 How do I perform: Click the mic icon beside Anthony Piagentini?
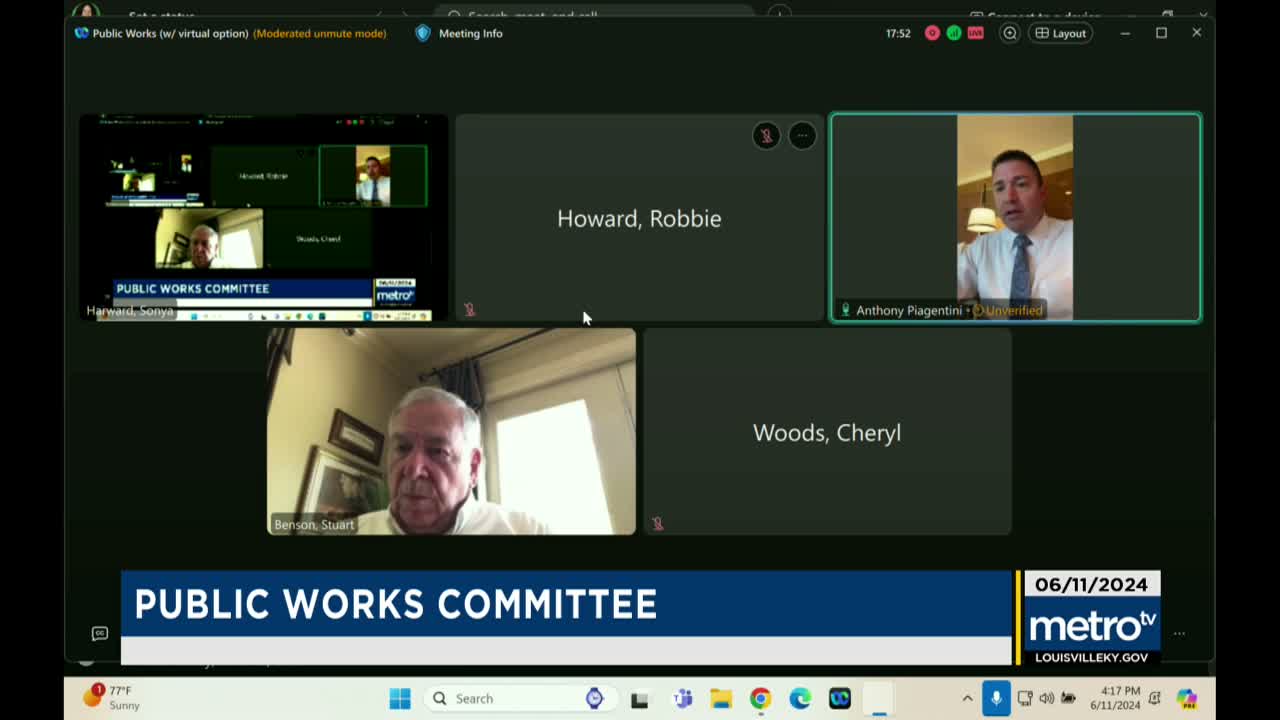tap(845, 310)
